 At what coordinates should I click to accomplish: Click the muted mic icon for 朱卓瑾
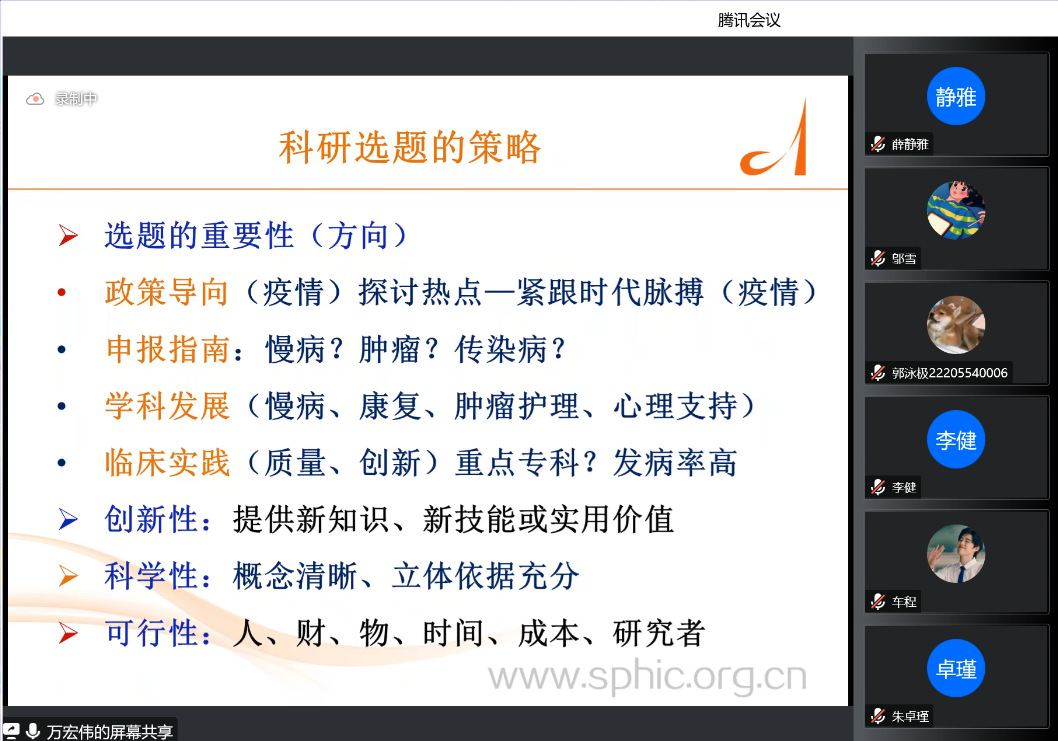tap(878, 716)
